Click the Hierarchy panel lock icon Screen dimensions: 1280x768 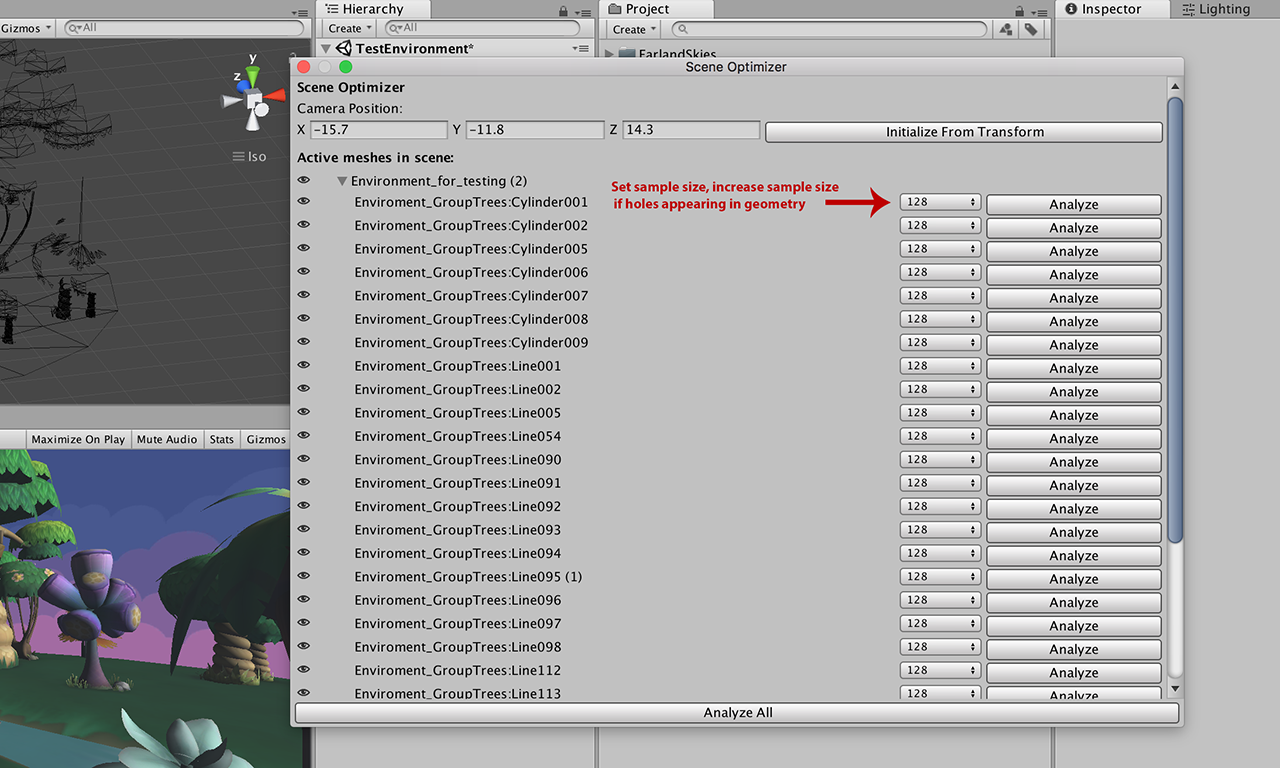click(x=565, y=10)
